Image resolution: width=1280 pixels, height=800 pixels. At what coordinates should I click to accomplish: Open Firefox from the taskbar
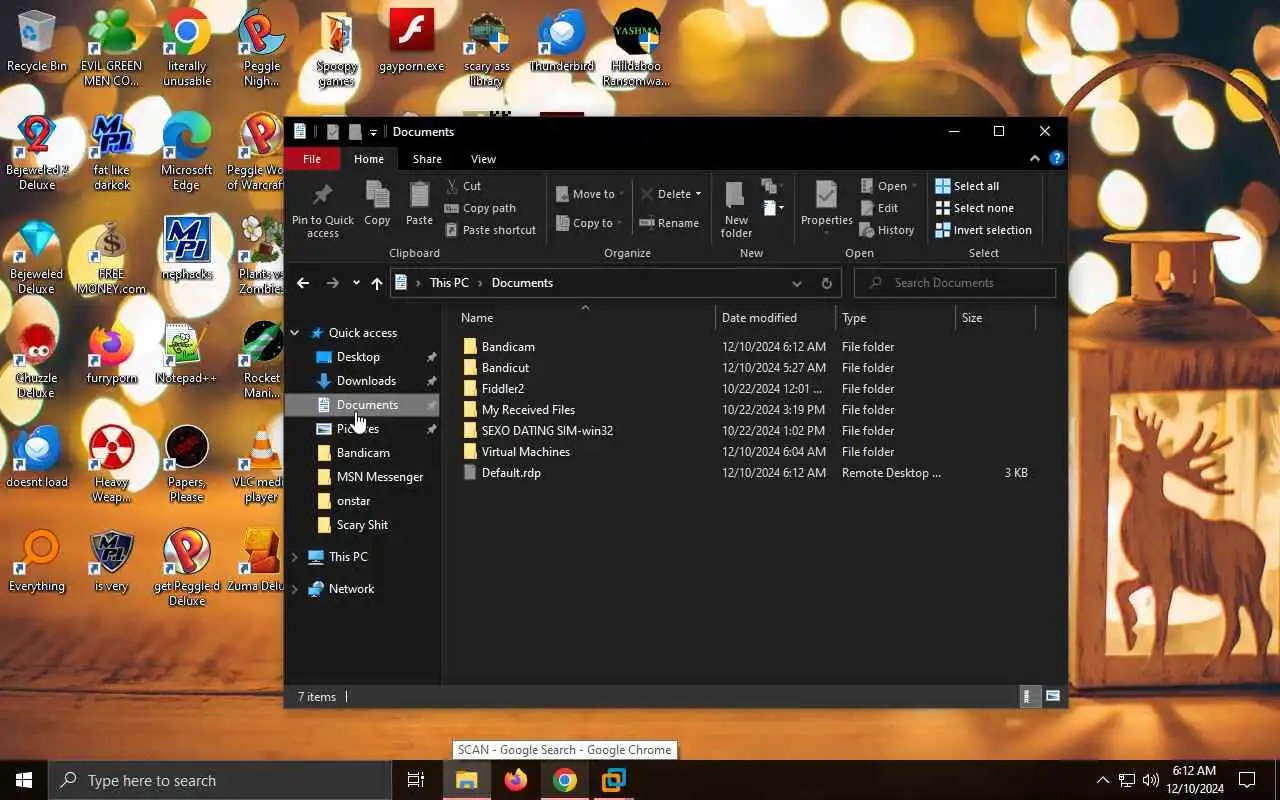[516, 780]
